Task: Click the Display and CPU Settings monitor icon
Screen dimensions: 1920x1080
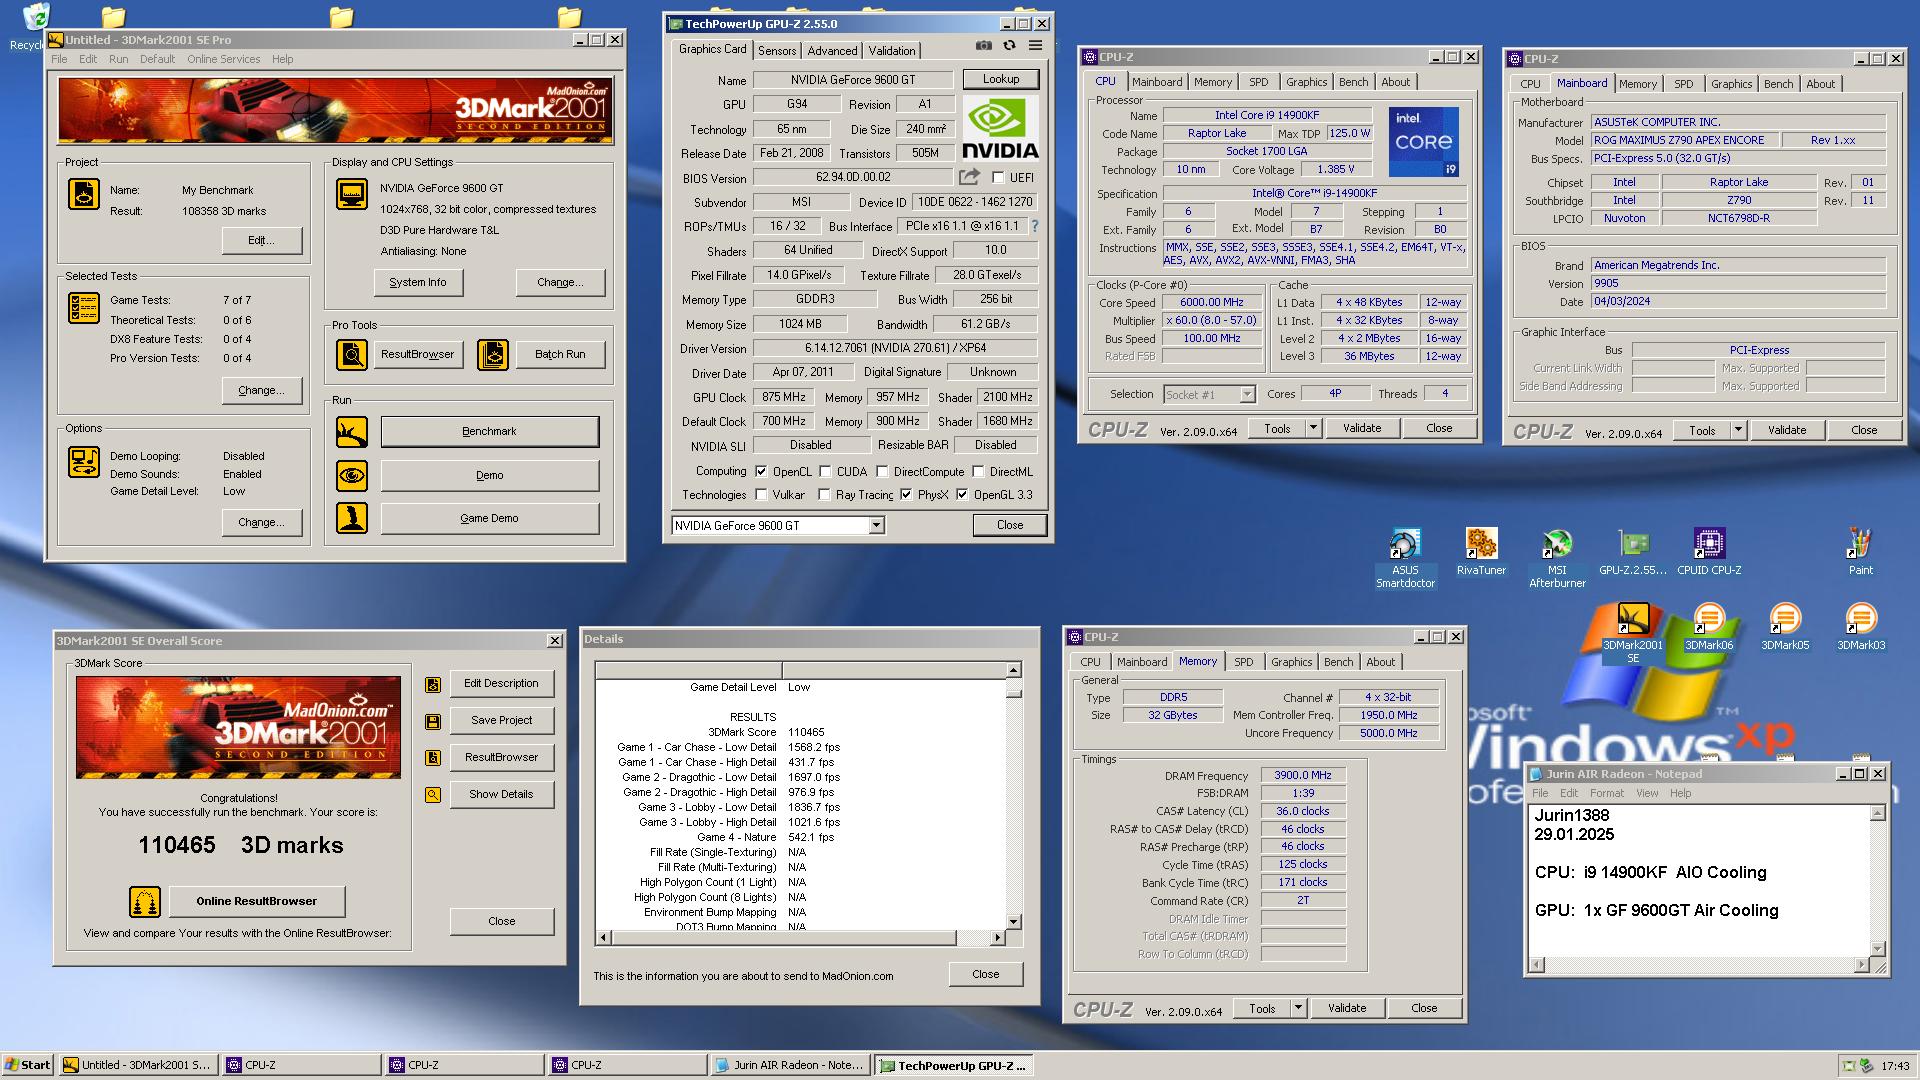Action: 352,194
